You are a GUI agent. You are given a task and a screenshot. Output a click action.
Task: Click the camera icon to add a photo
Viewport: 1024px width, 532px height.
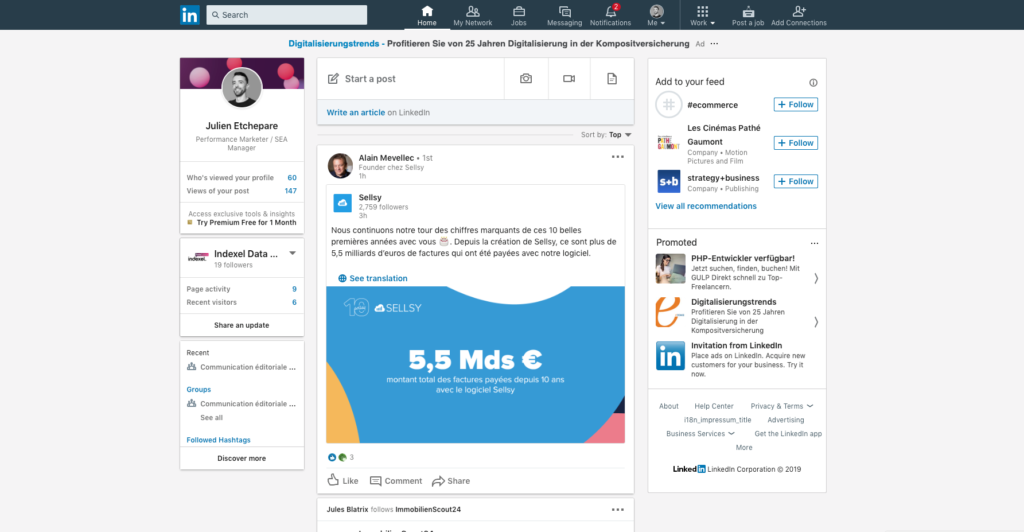[x=526, y=78]
